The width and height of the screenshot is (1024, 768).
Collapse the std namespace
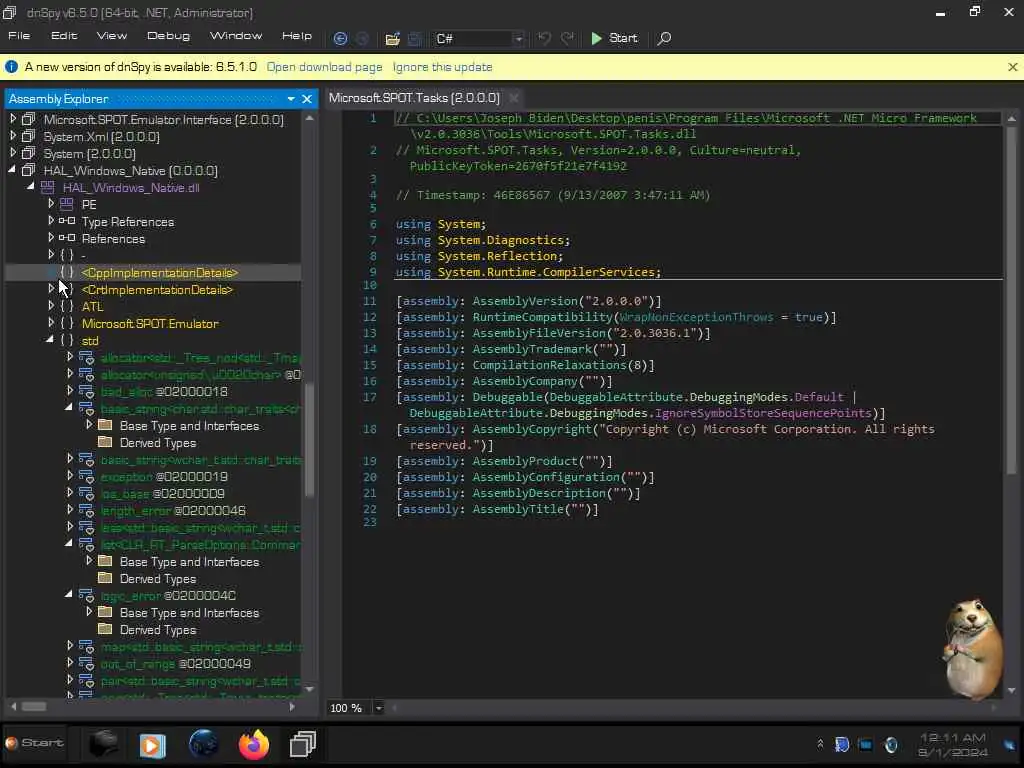50,340
